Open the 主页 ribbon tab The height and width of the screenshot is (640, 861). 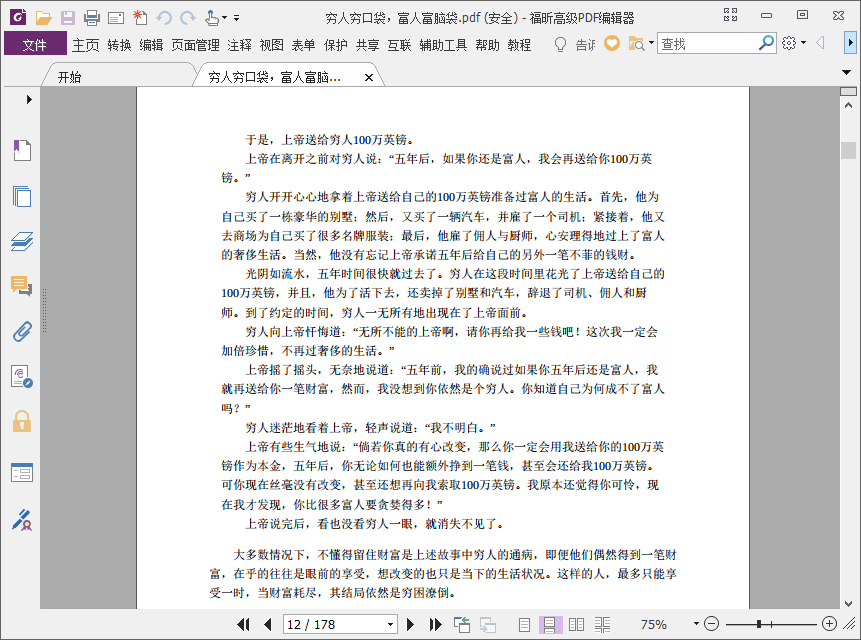86,44
